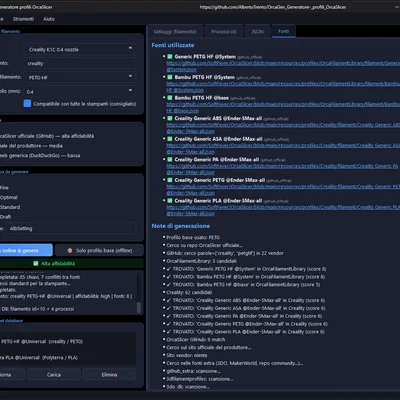
Task: Click the green check icon next to Bambu PETG HF @base
Action: (x=170, y=98)
